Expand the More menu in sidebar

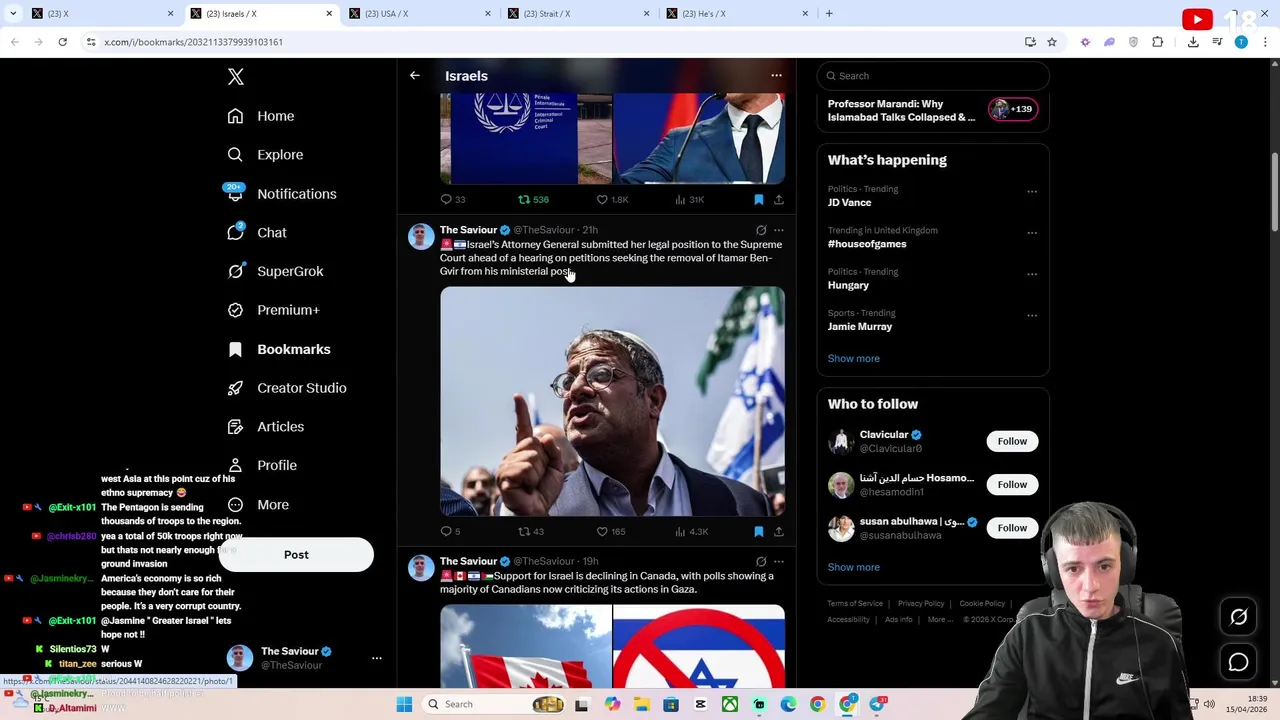click(x=258, y=505)
